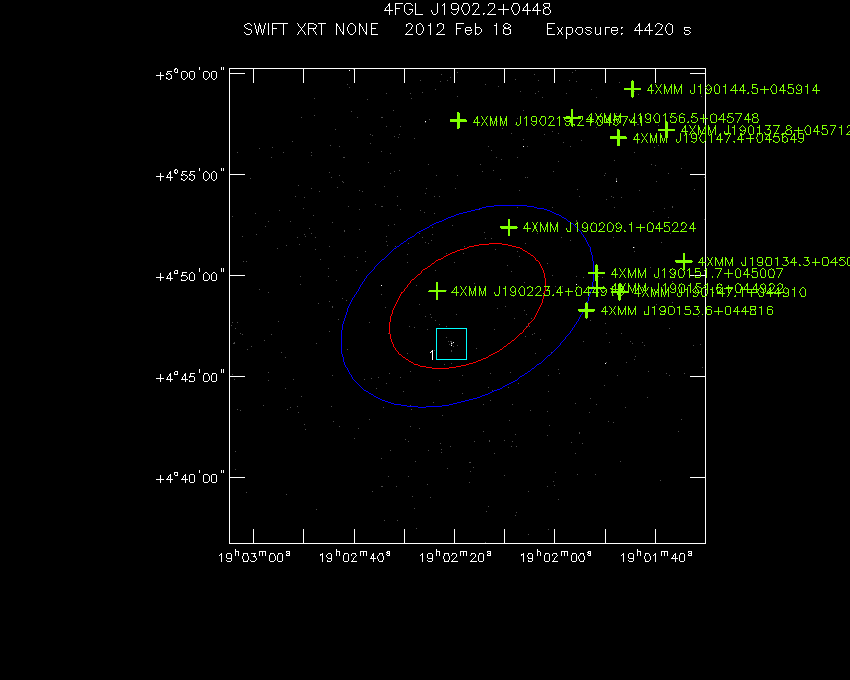Screen dimensions: 850x680
Task: Click the label 4XMM J190151.7+045007
Action: click(697, 273)
